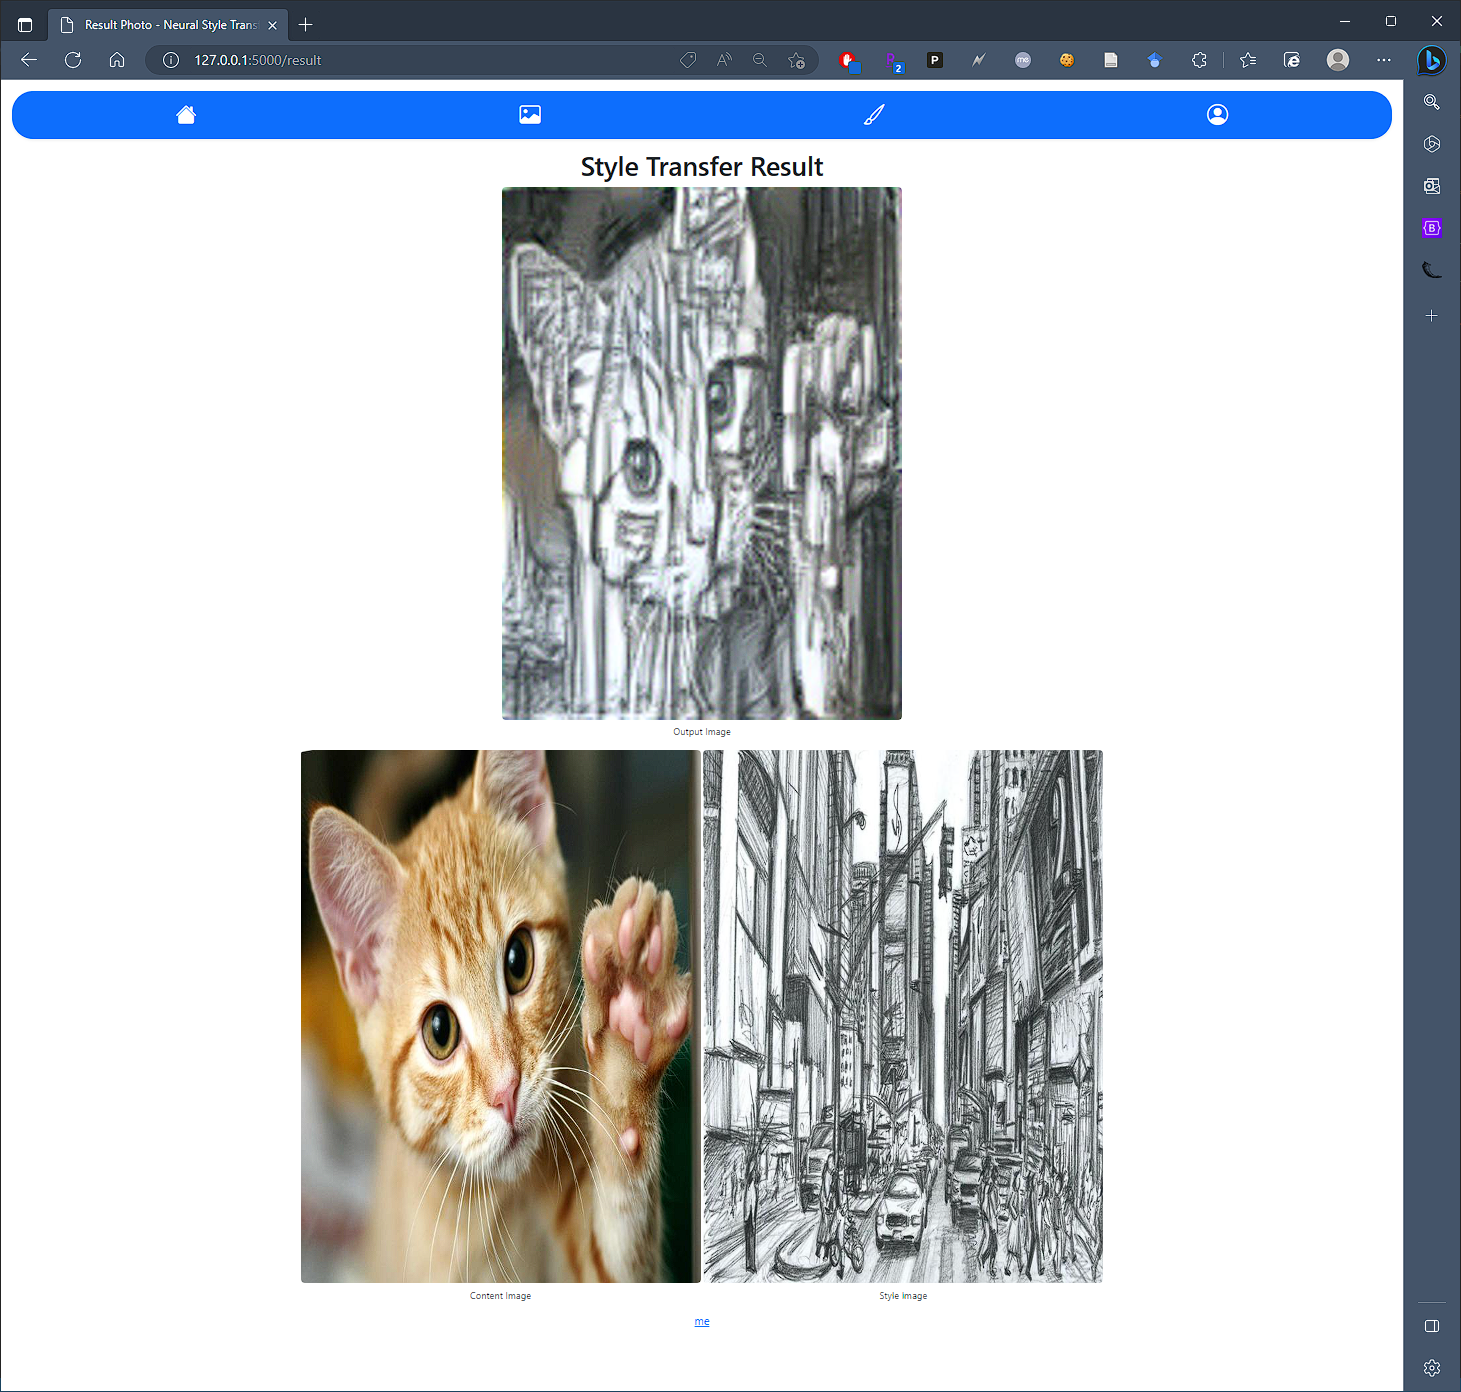Screen dimensions: 1461x1392
Task: Open Outlook from the Edge sidebar
Action: pyautogui.click(x=1431, y=185)
